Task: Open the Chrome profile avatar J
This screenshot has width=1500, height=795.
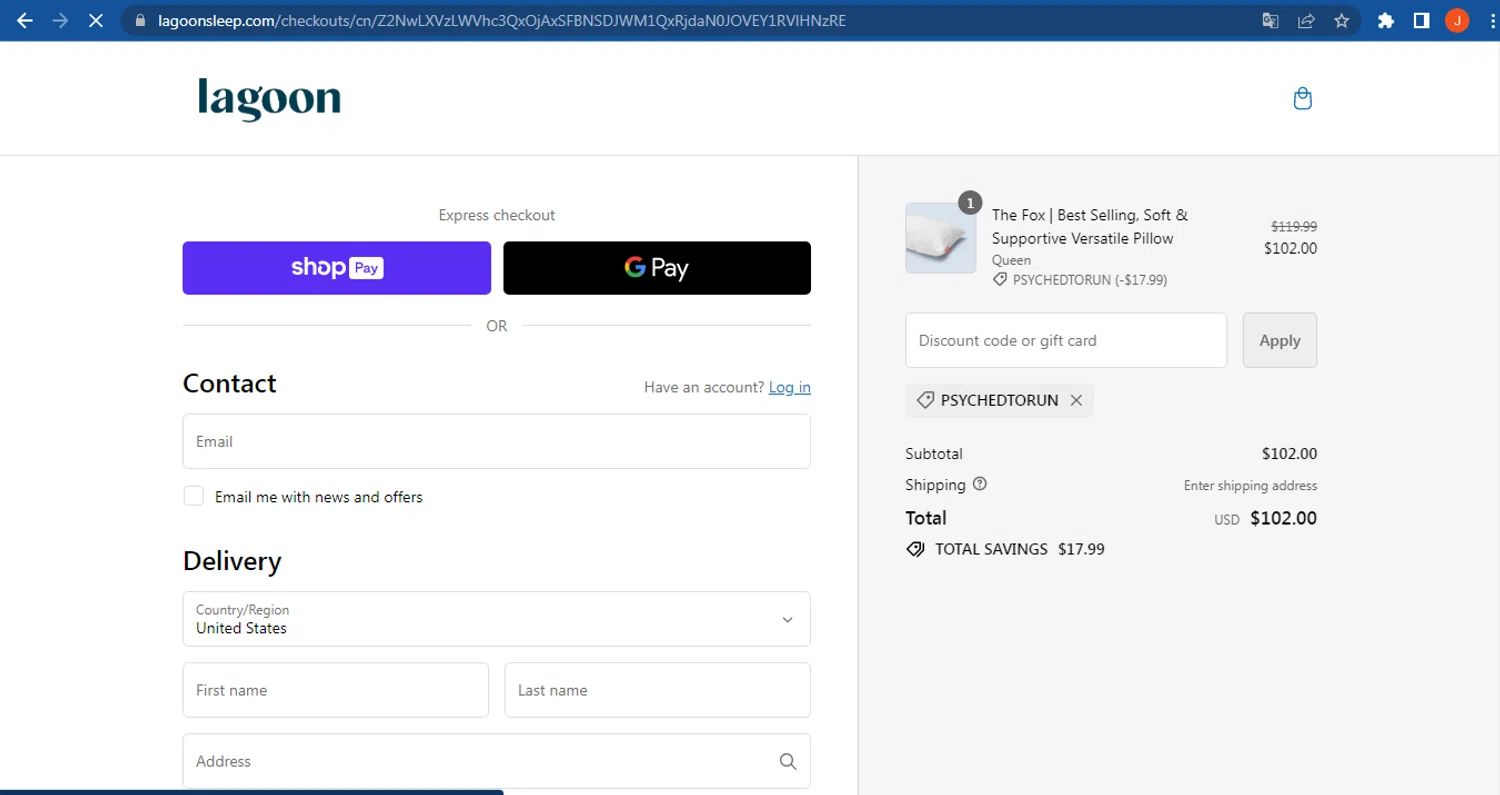Action: tap(1457, 20)
